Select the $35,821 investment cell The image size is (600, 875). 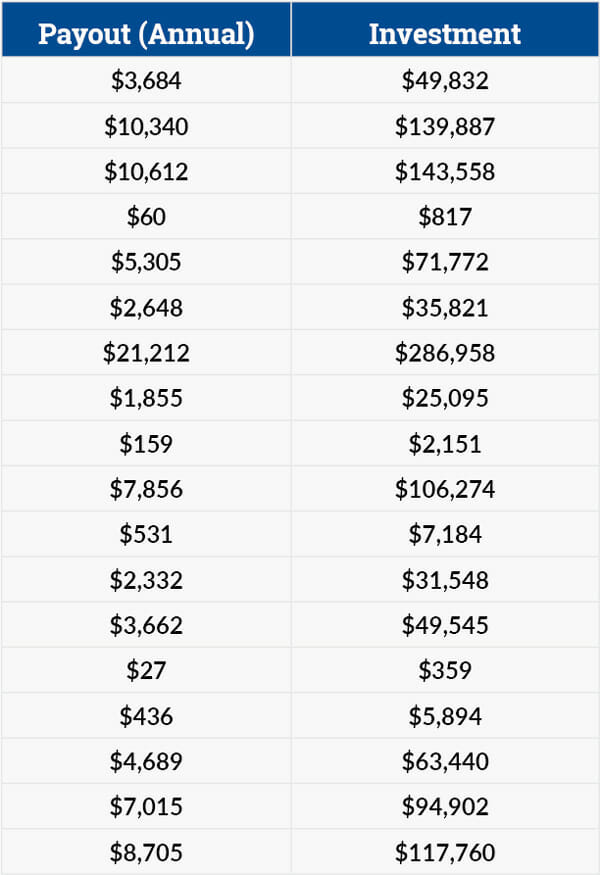tap(445, 308)
